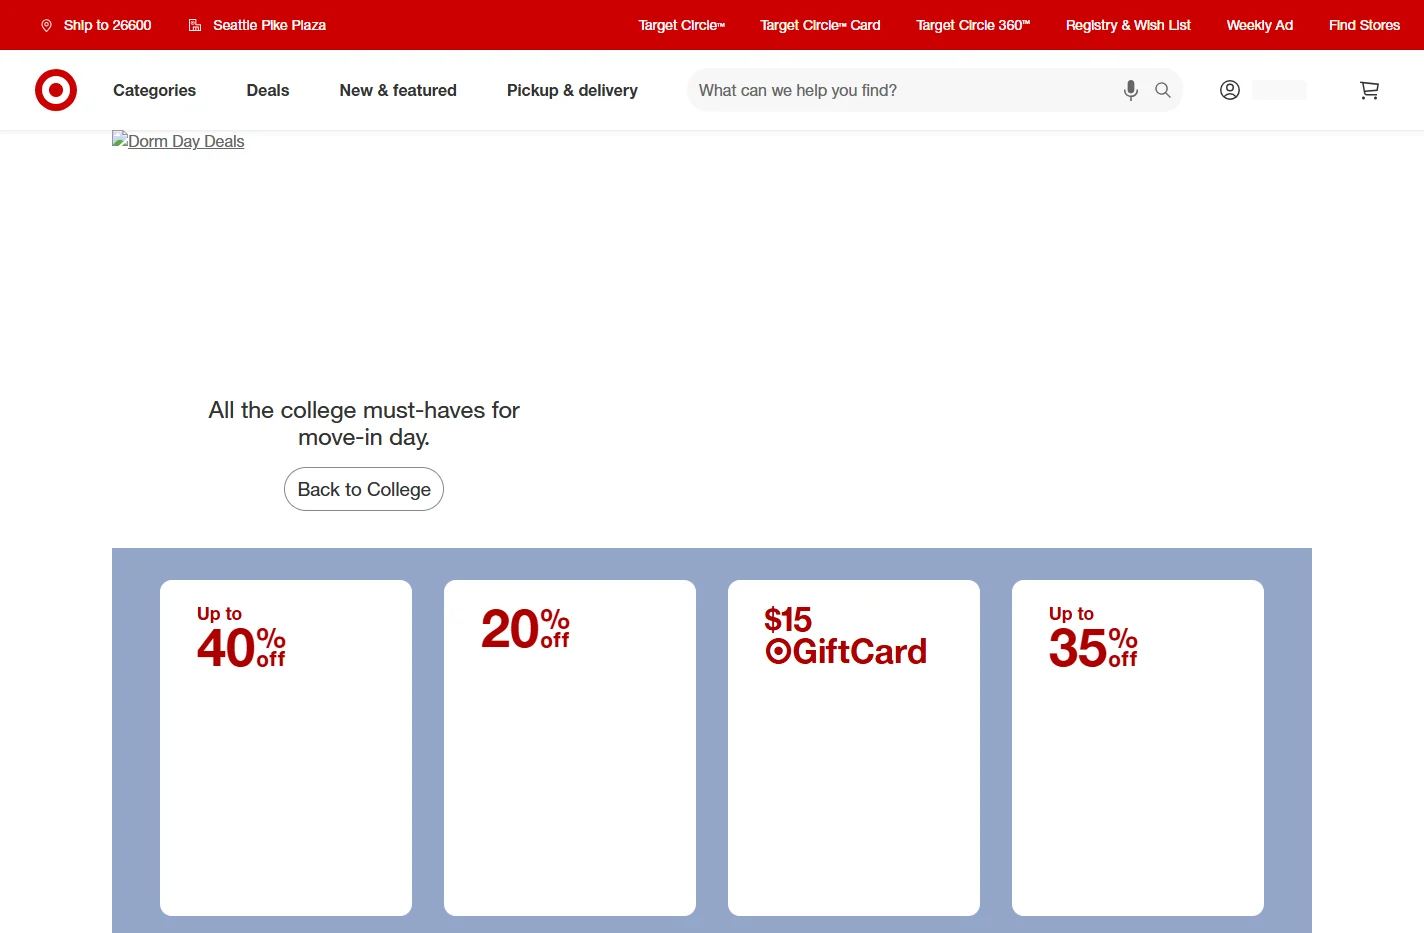
Task: Open the Pickup & delivery menu
Action: click(x=572, y=90)
